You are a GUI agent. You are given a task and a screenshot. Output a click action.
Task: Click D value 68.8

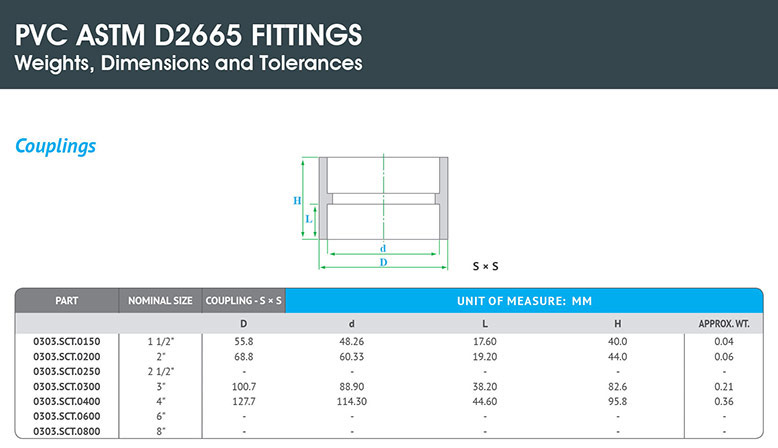point(244,357)
